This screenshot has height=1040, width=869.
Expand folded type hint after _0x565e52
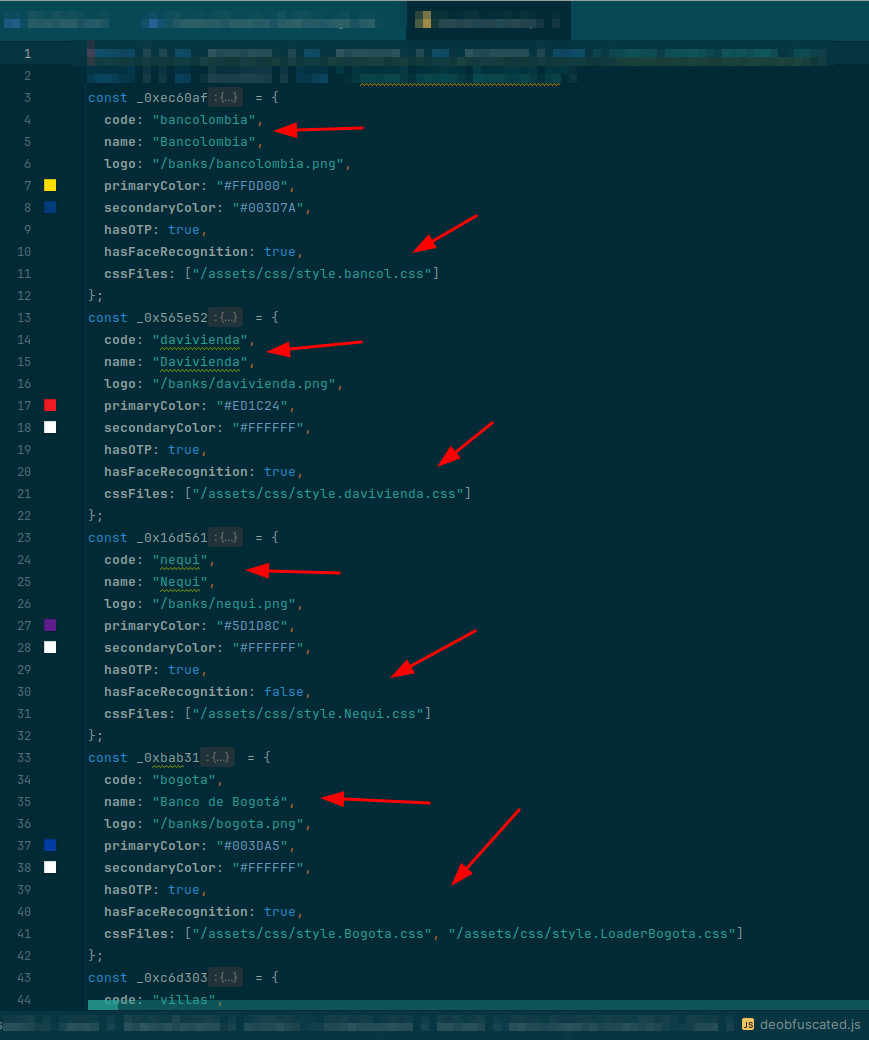click(x=226, y=318)
